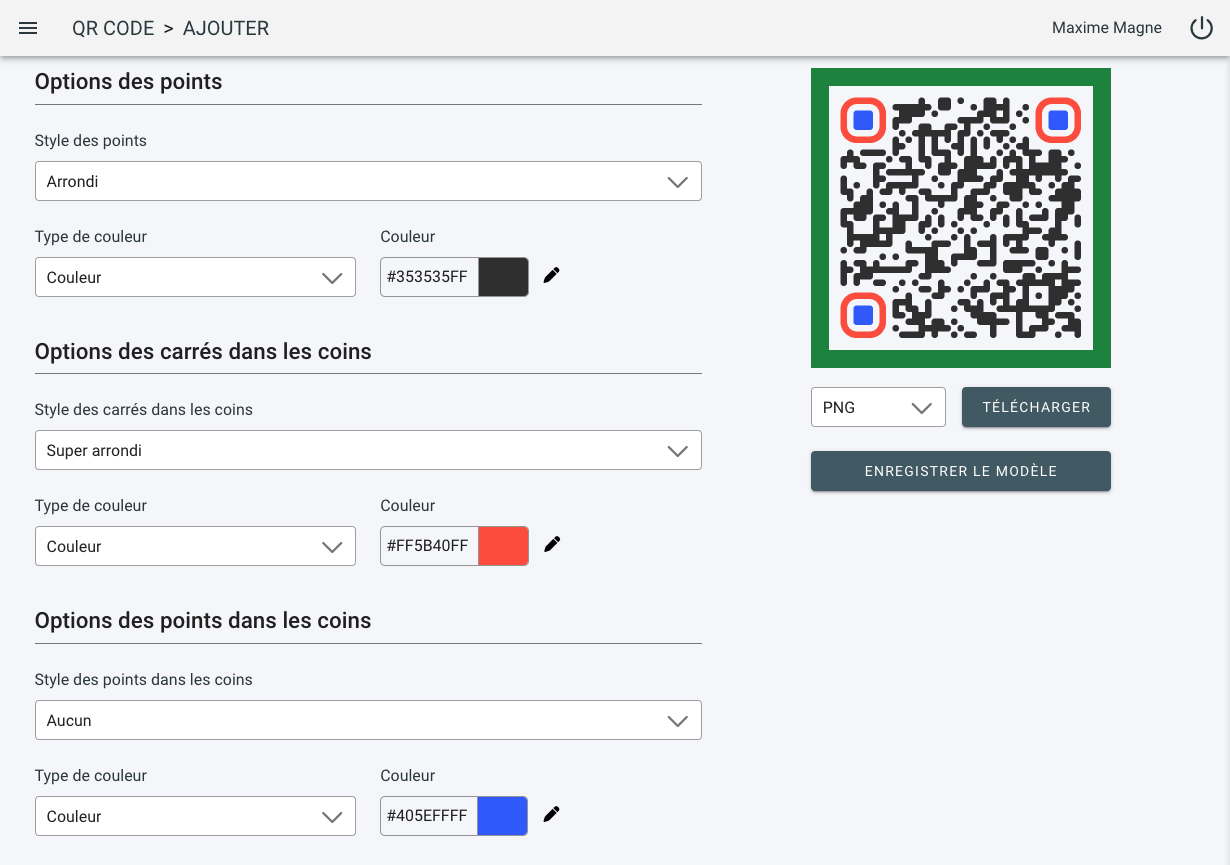
Task: Click the dark gray color swatch
Action: coord(503,277)
